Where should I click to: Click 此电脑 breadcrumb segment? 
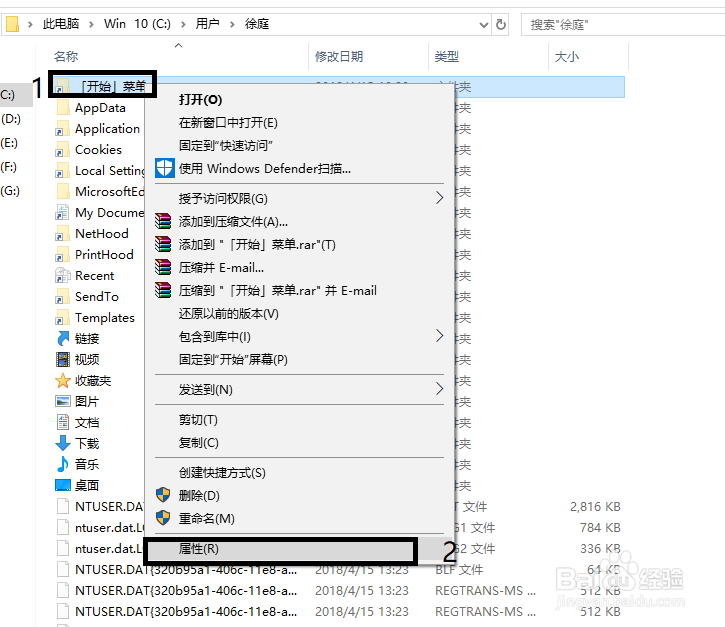[61, 24]
